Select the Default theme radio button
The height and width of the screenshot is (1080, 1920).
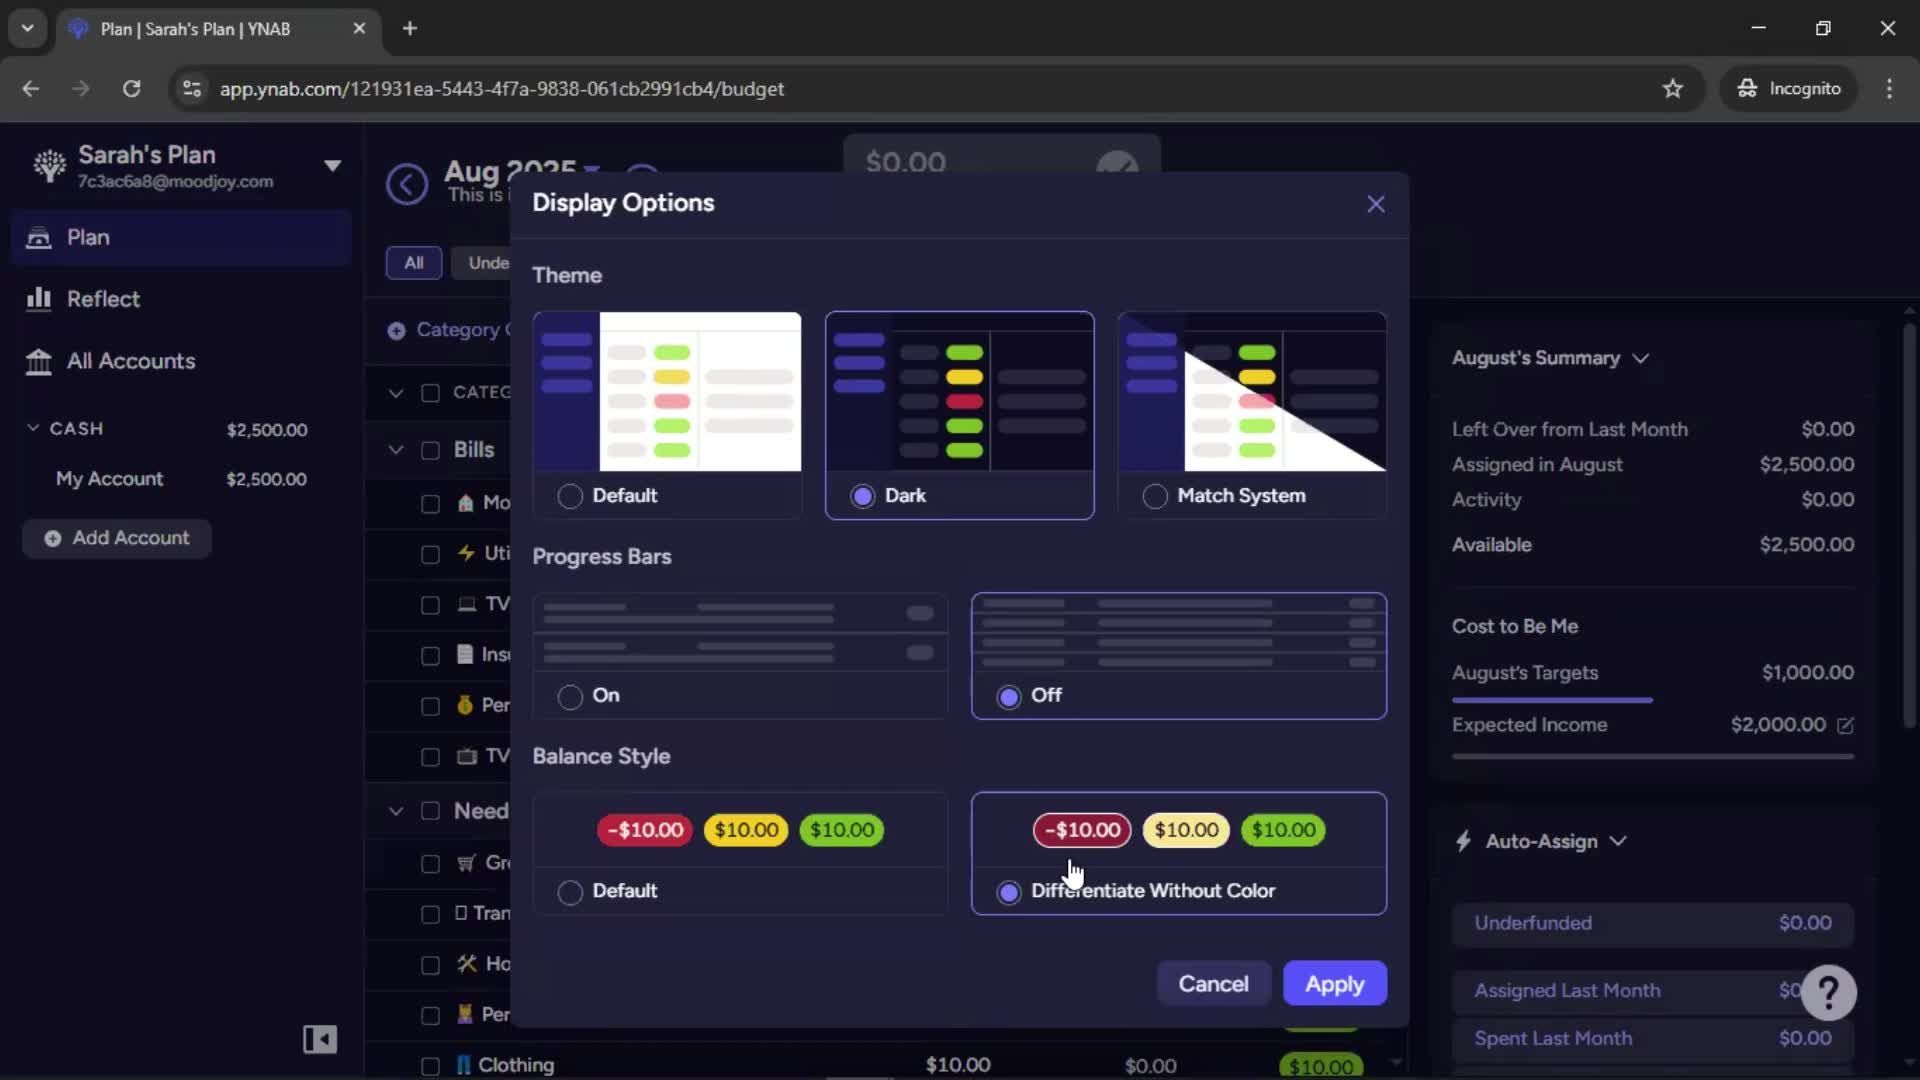tap(570, 496)
